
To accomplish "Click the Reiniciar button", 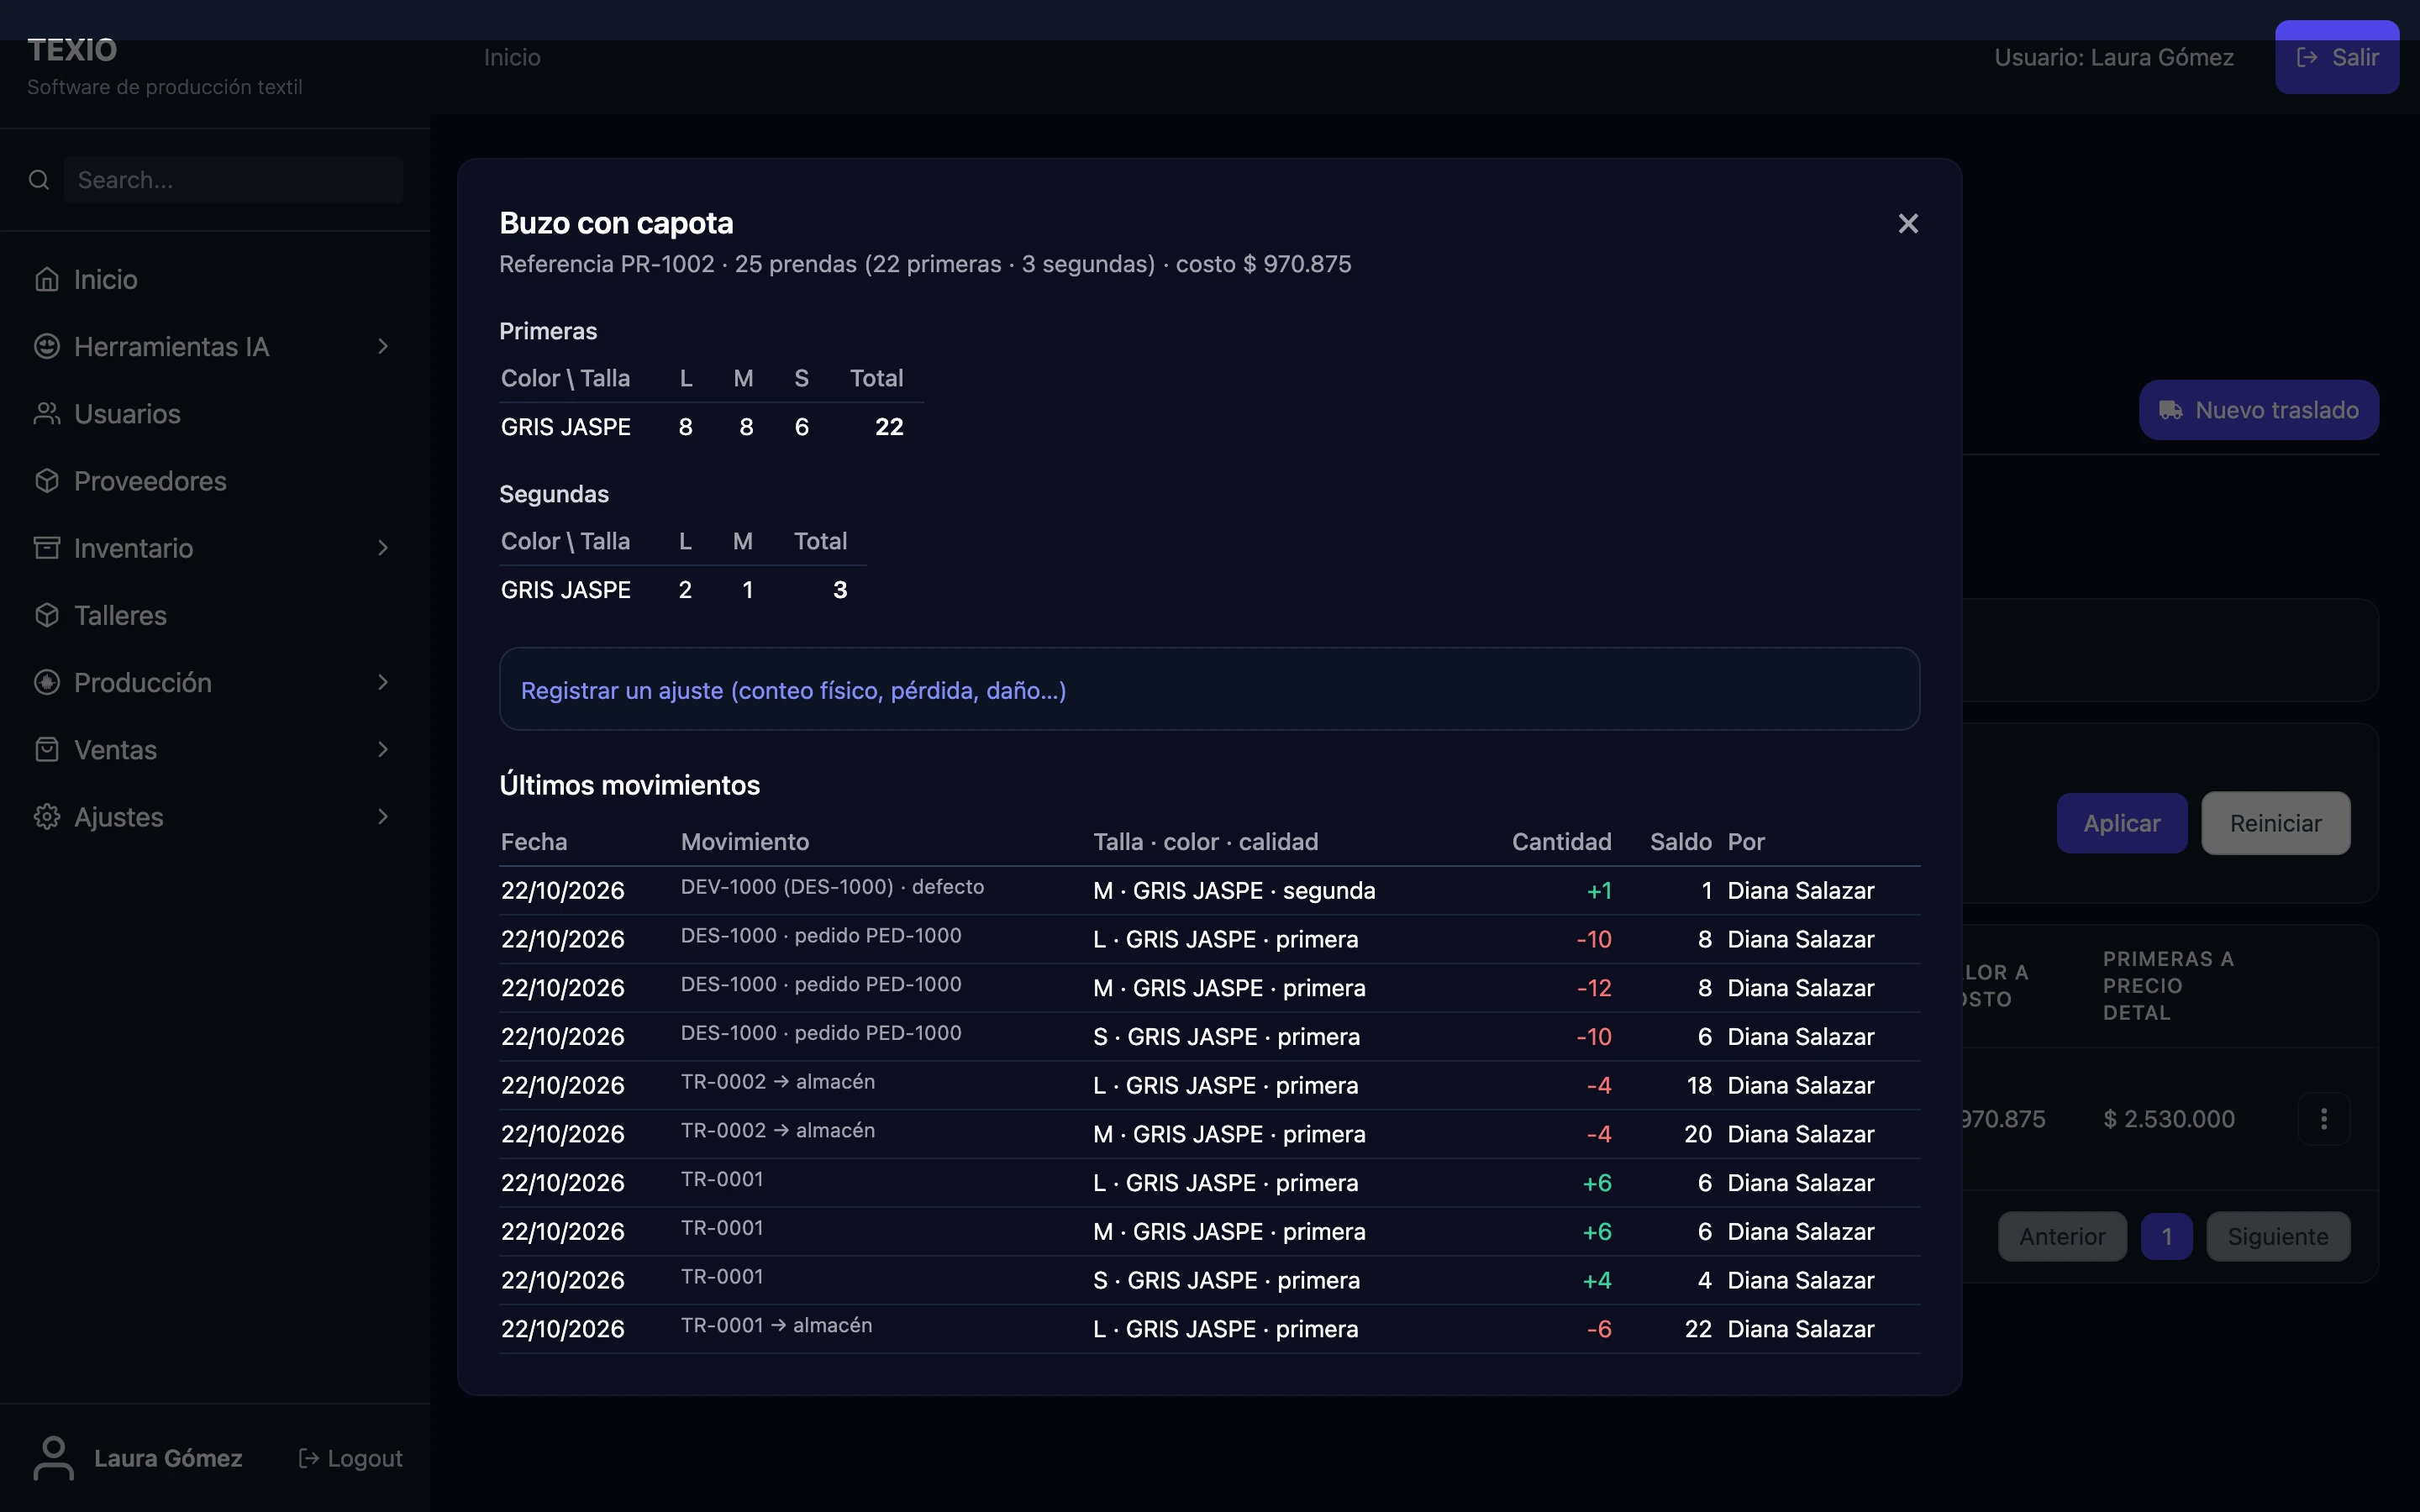I will point(2275,823).
